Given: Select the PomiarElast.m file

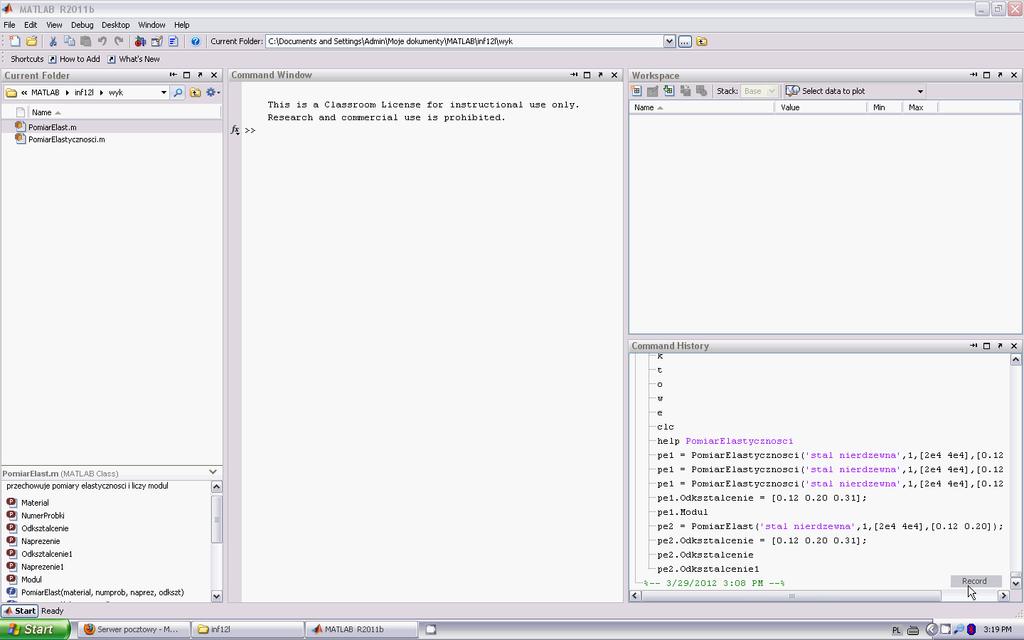Looking at the screenshot, I should pos(52,127).
